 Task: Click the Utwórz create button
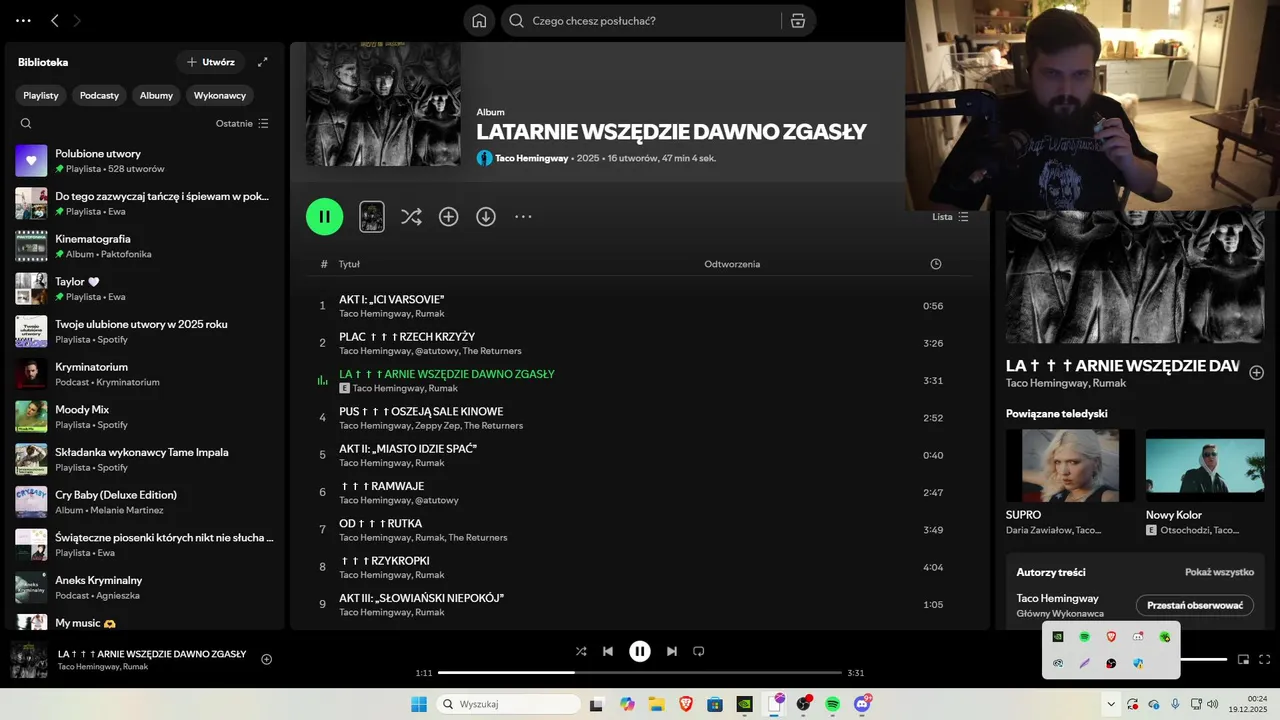tap(210, 62)
